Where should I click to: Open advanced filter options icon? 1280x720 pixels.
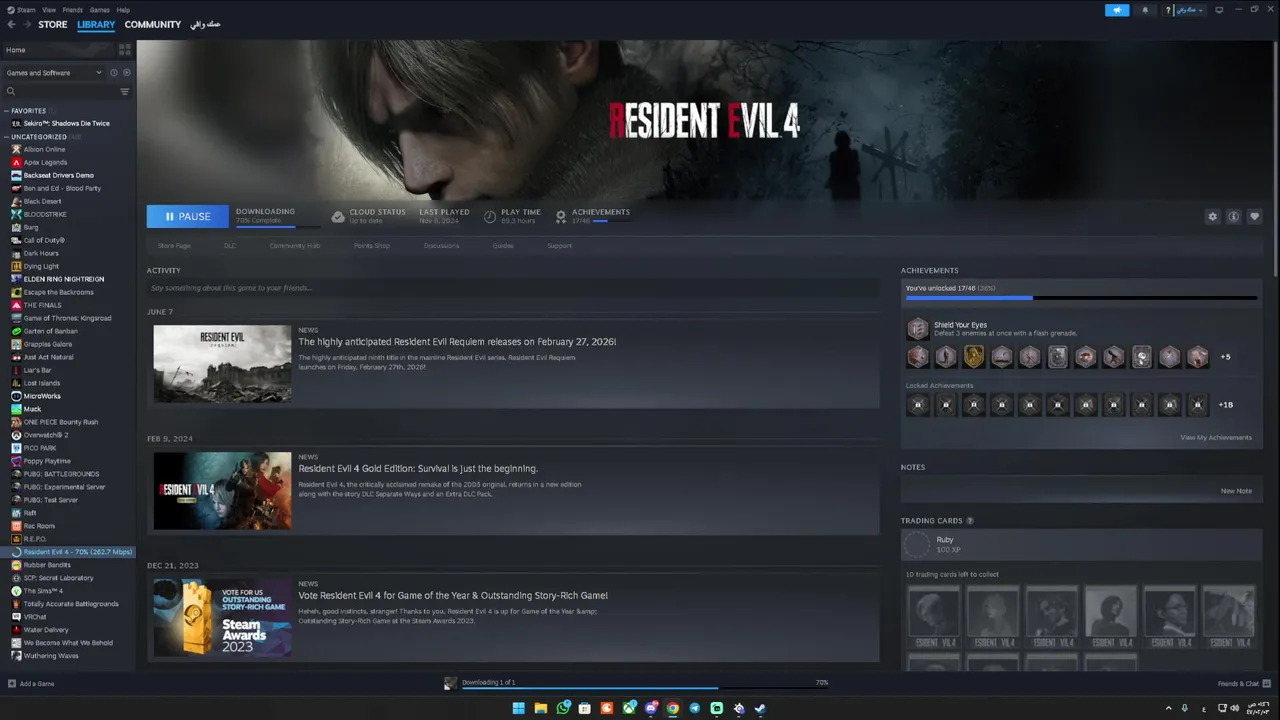pyautogui.click(x=125, y=91)
